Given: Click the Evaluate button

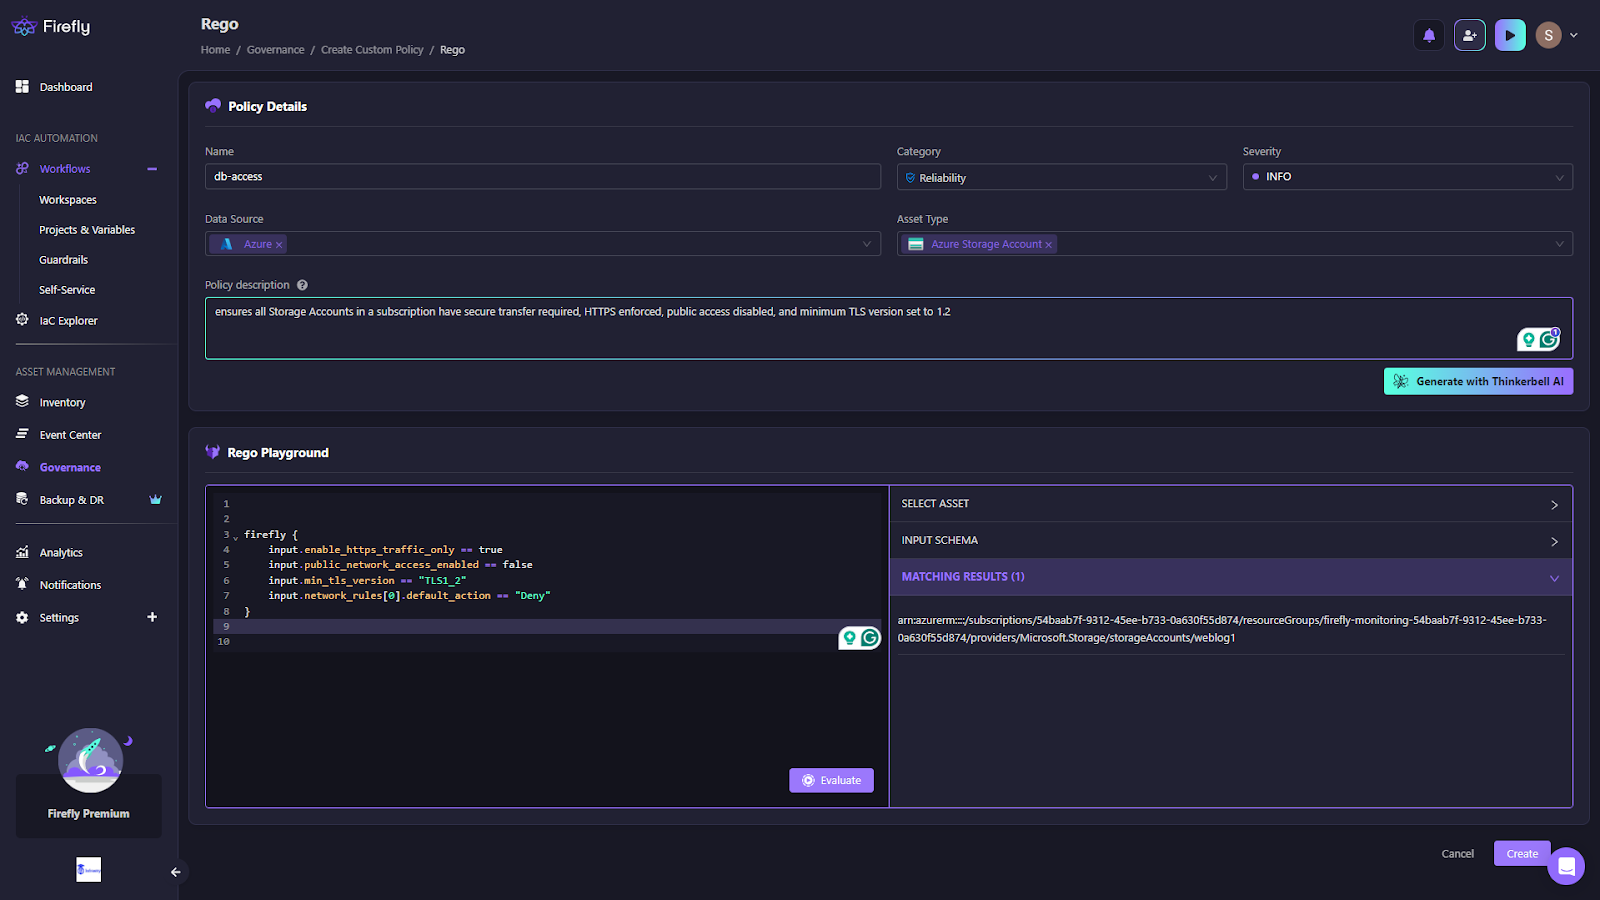Looking at the screenshot, I should coord(831,781).
